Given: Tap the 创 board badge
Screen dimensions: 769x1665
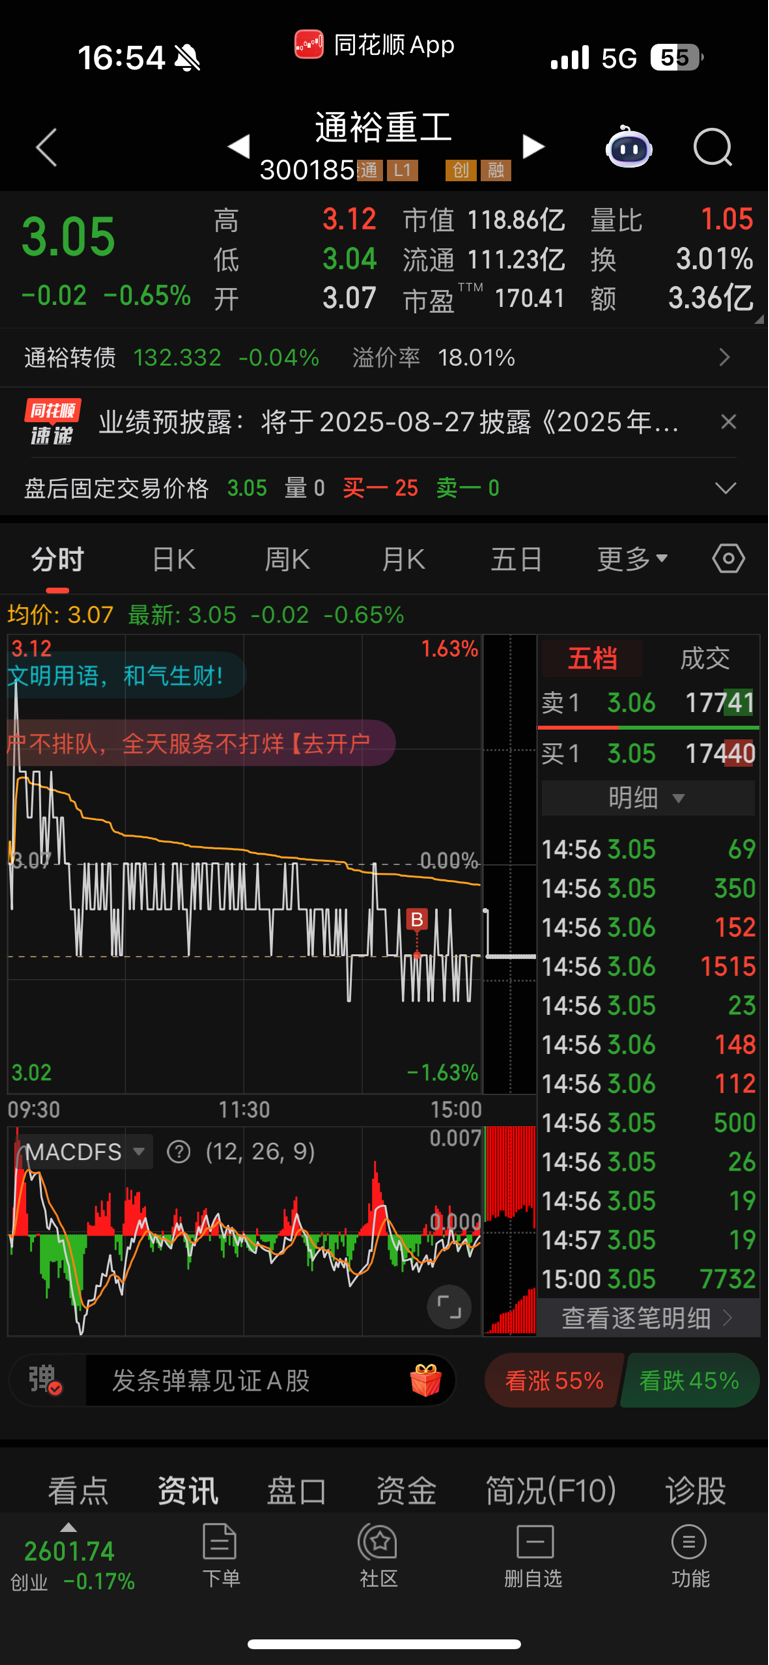Looking at the screenshot, I should pyautogui.click(x=460, y=171).
